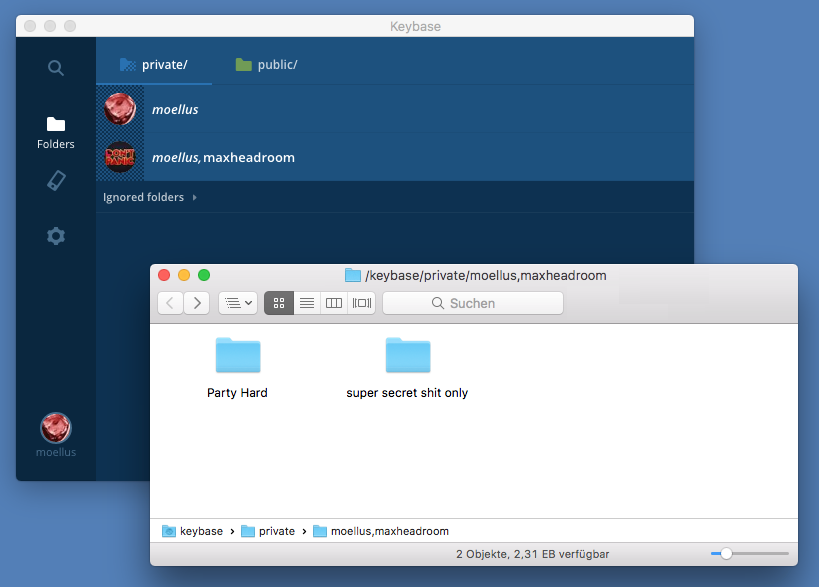Open Keybase settings gear
This screenshot has height=587, width=819.
click(x=56, y=236)
